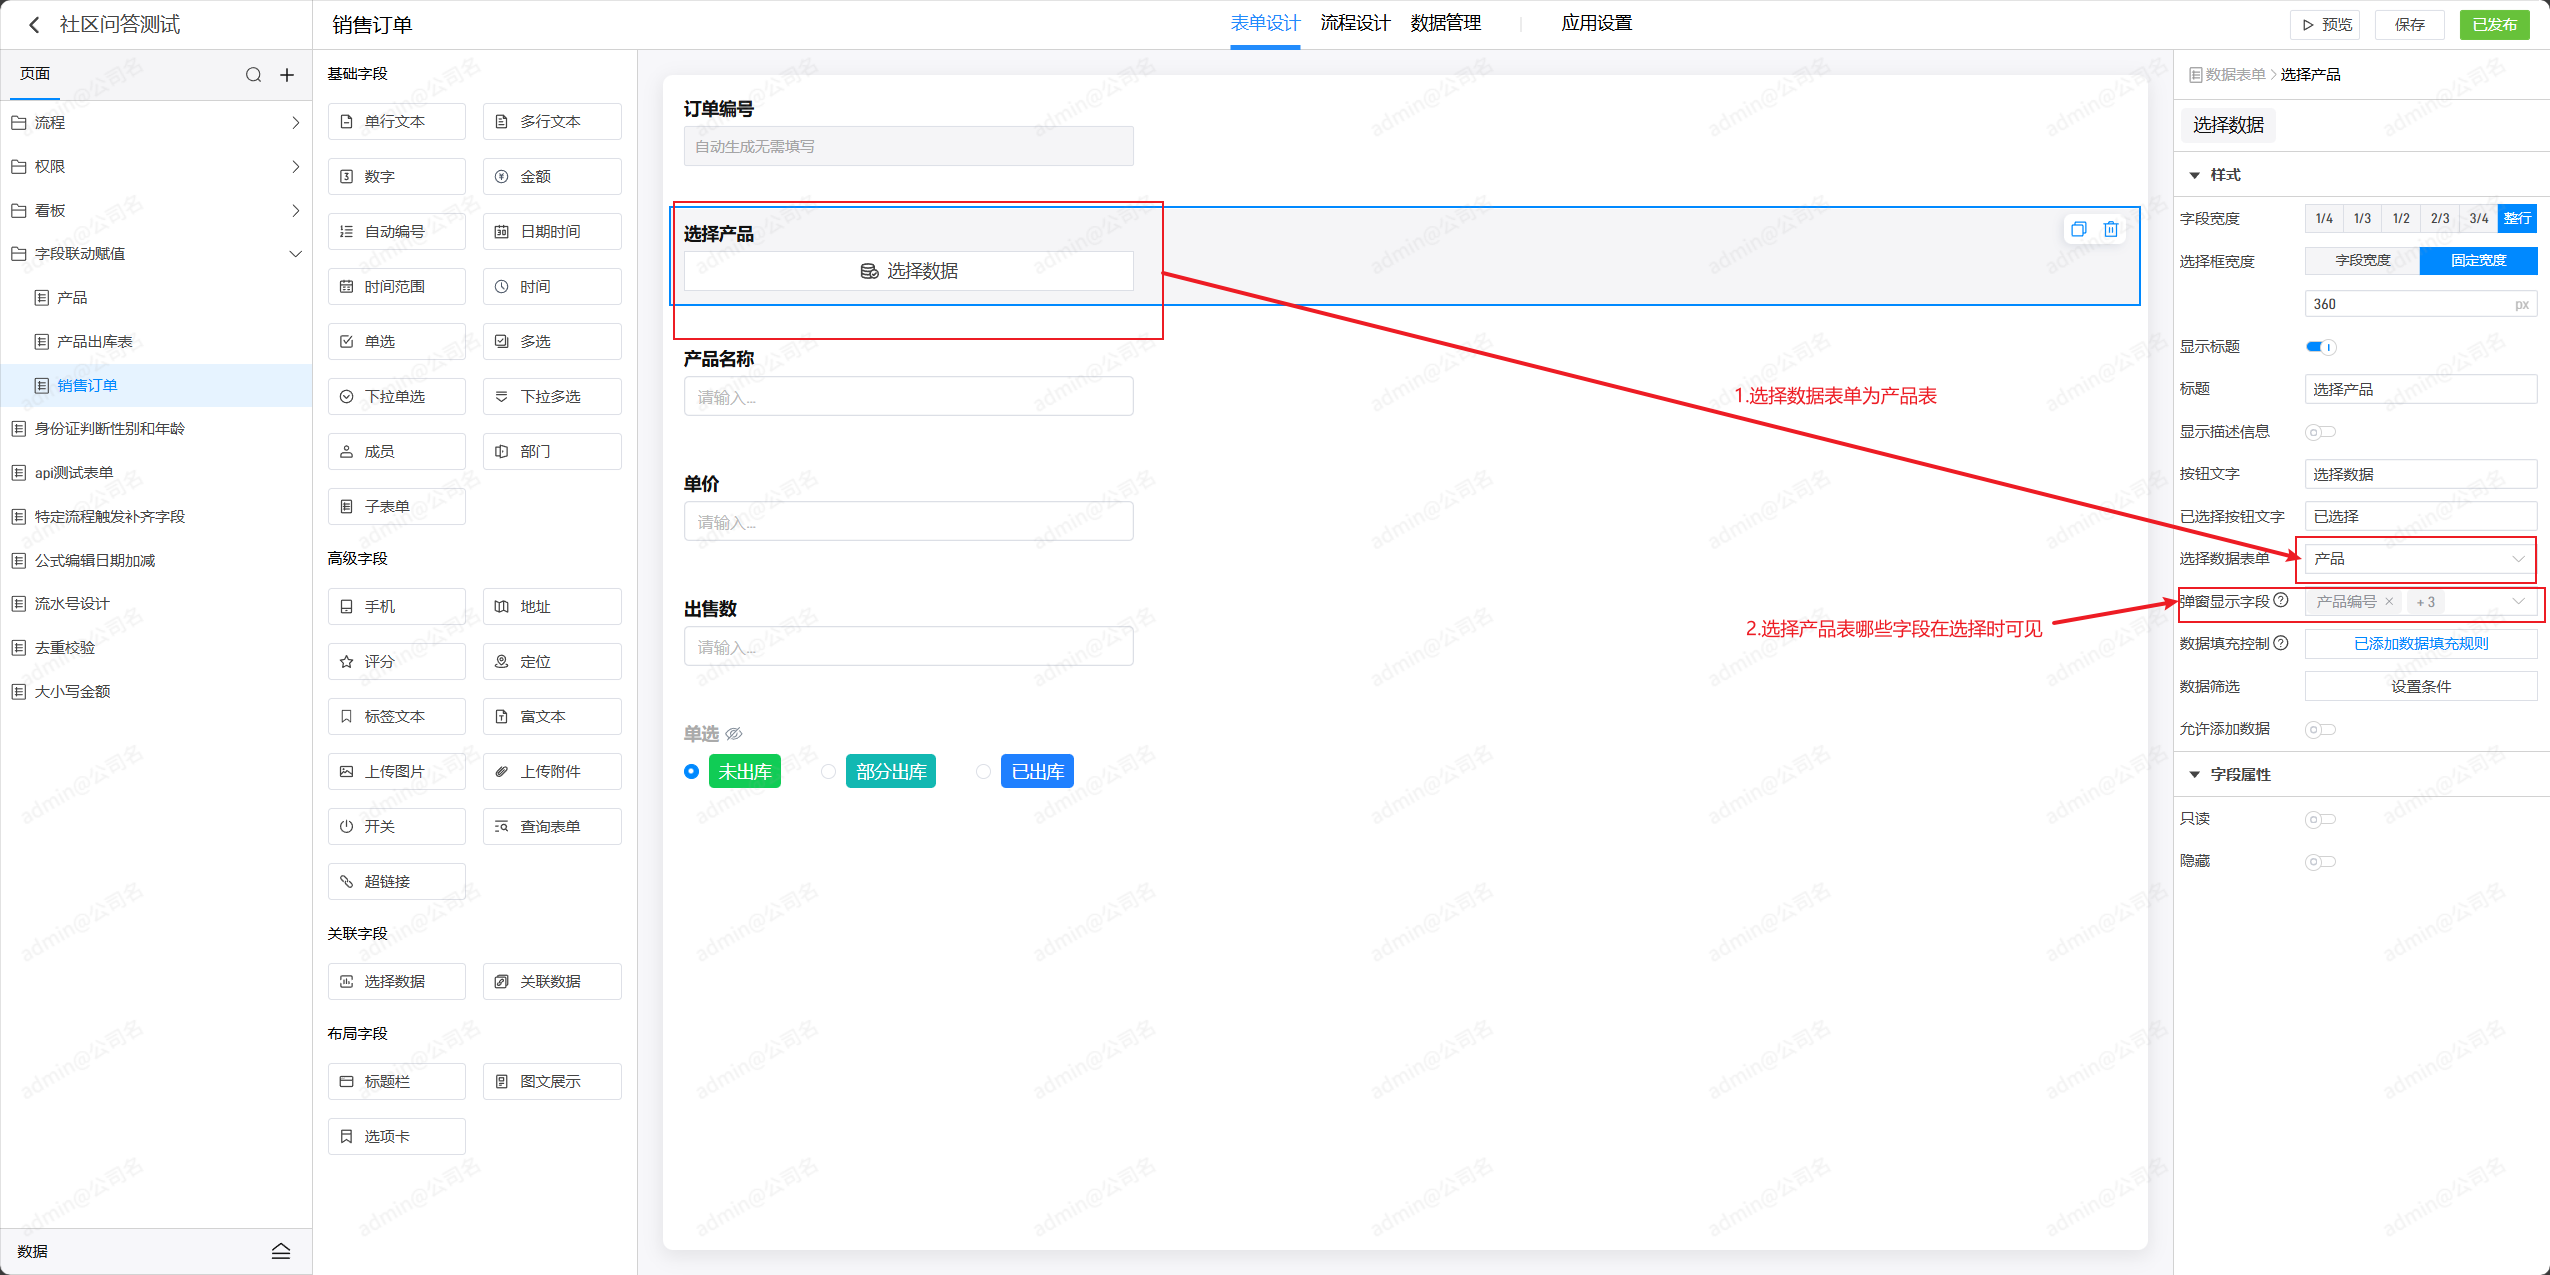Expand the 流程 folder in the sidebar

(x=295, y=123)
